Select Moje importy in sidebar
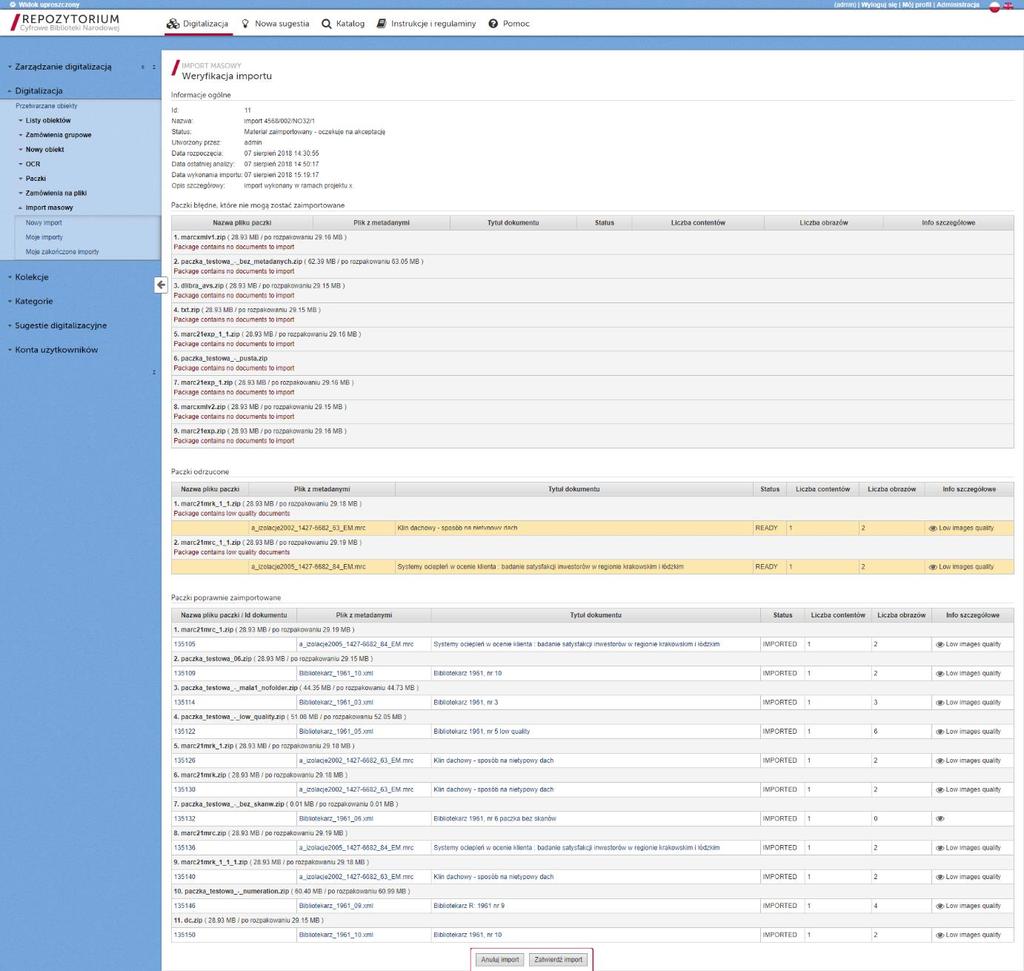This screenshot has height=971, width=1024. (x=44, y=237)
